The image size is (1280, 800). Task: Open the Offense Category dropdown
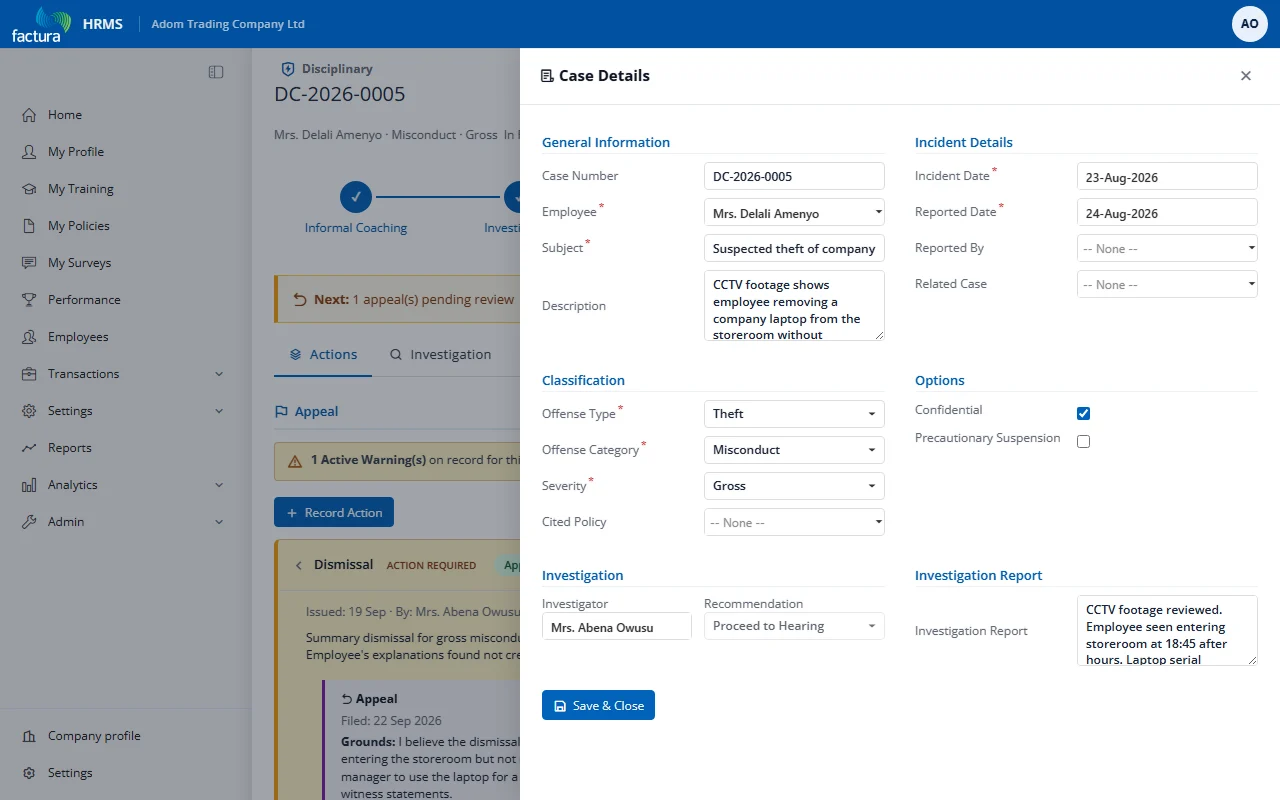click(x=794, y=449)
